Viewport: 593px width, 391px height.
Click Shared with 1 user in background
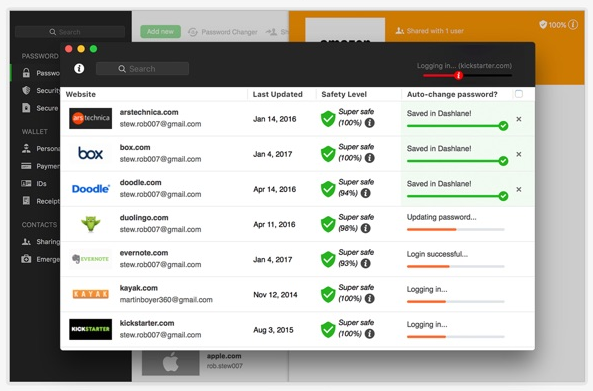pos(430,31)
